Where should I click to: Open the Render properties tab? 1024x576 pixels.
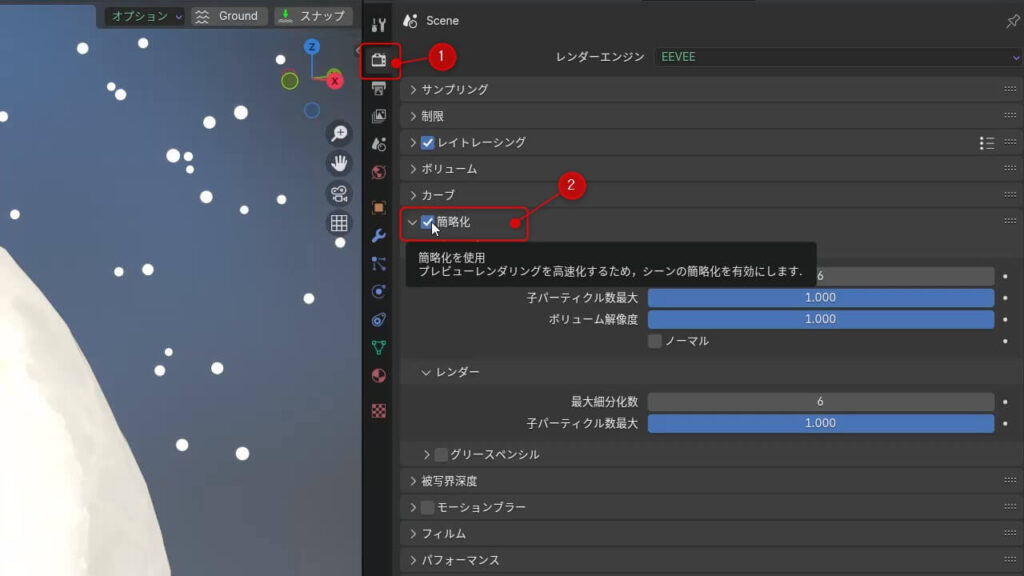point(379,60)
